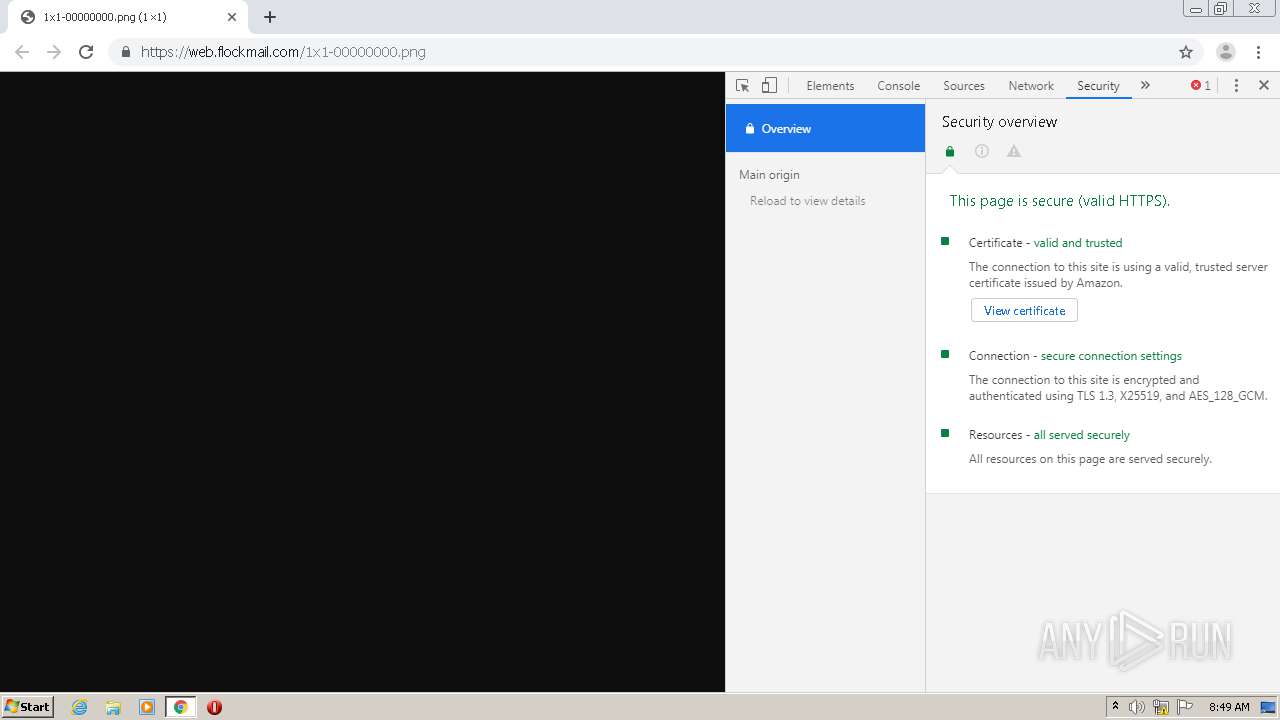Click the black image viewport
Viewport: 1280px width, 720px height.
[362, 382]
